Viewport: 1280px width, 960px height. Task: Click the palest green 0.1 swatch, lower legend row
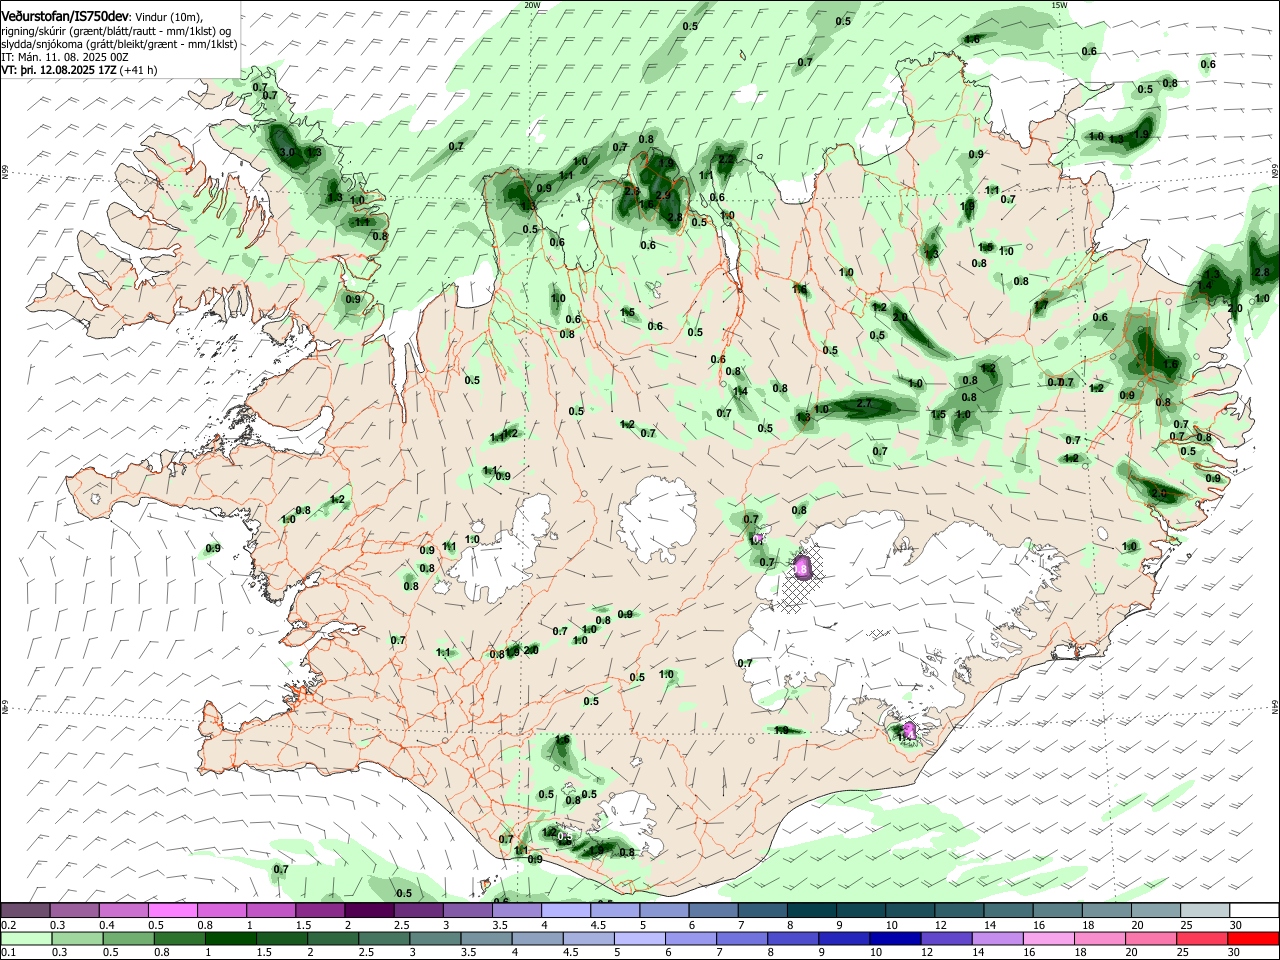[x=26, y=939]
